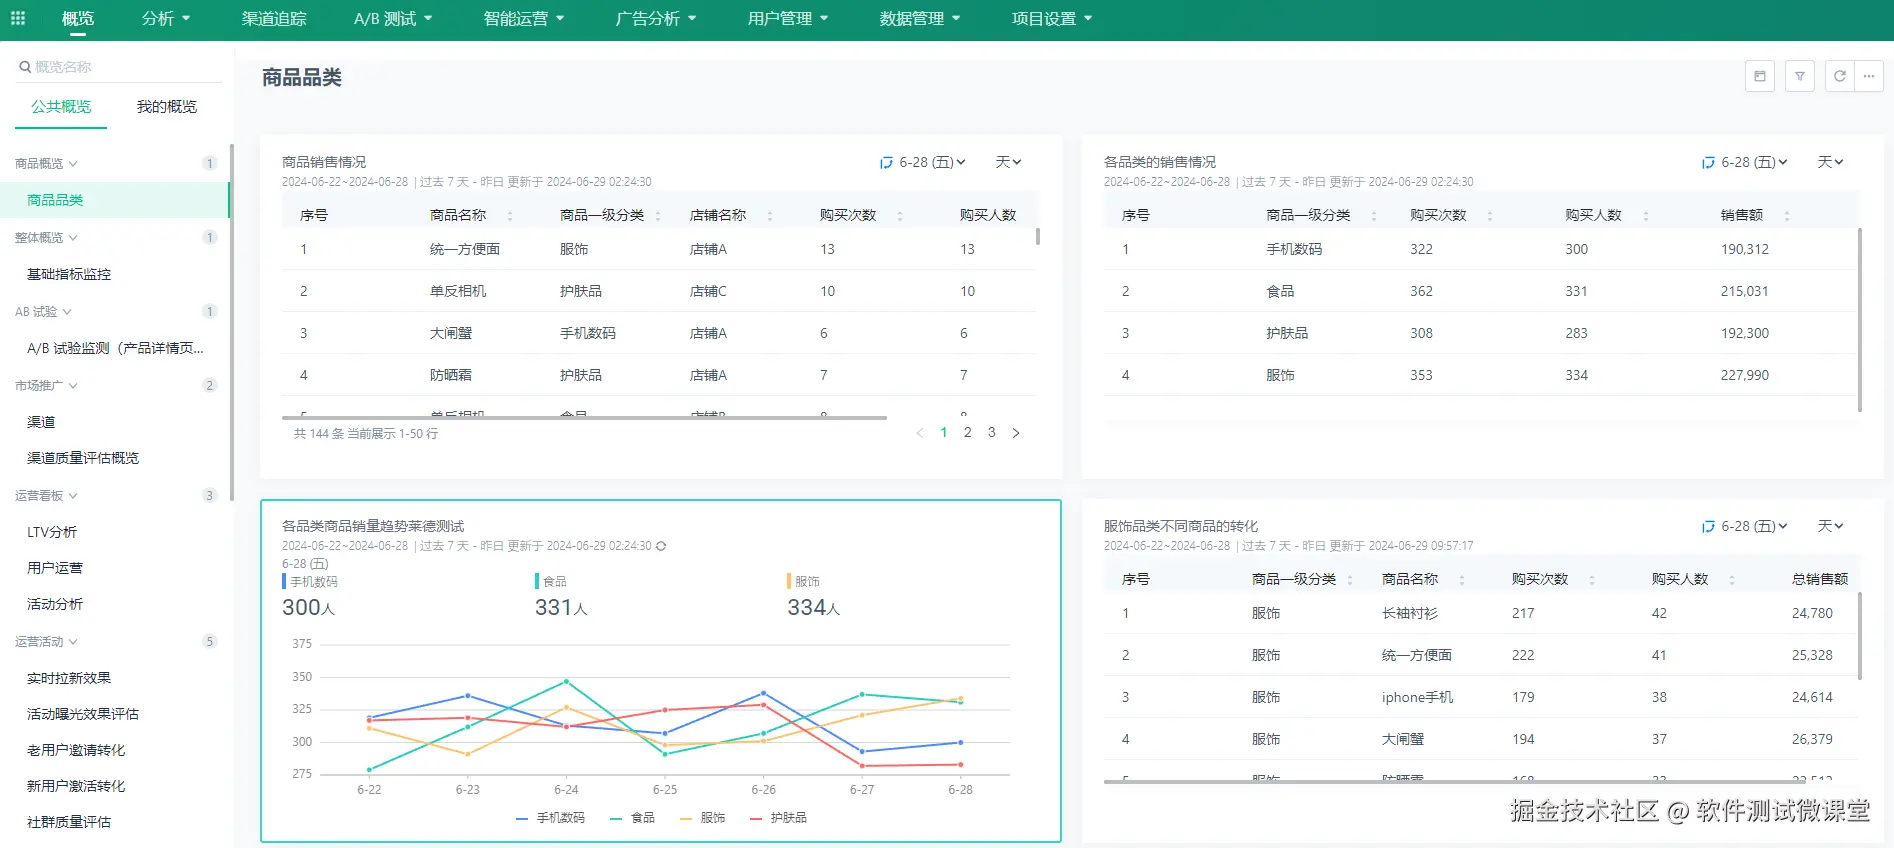
Task: Toggle 护肤品 series in chart legend
Action: point(779,818)
